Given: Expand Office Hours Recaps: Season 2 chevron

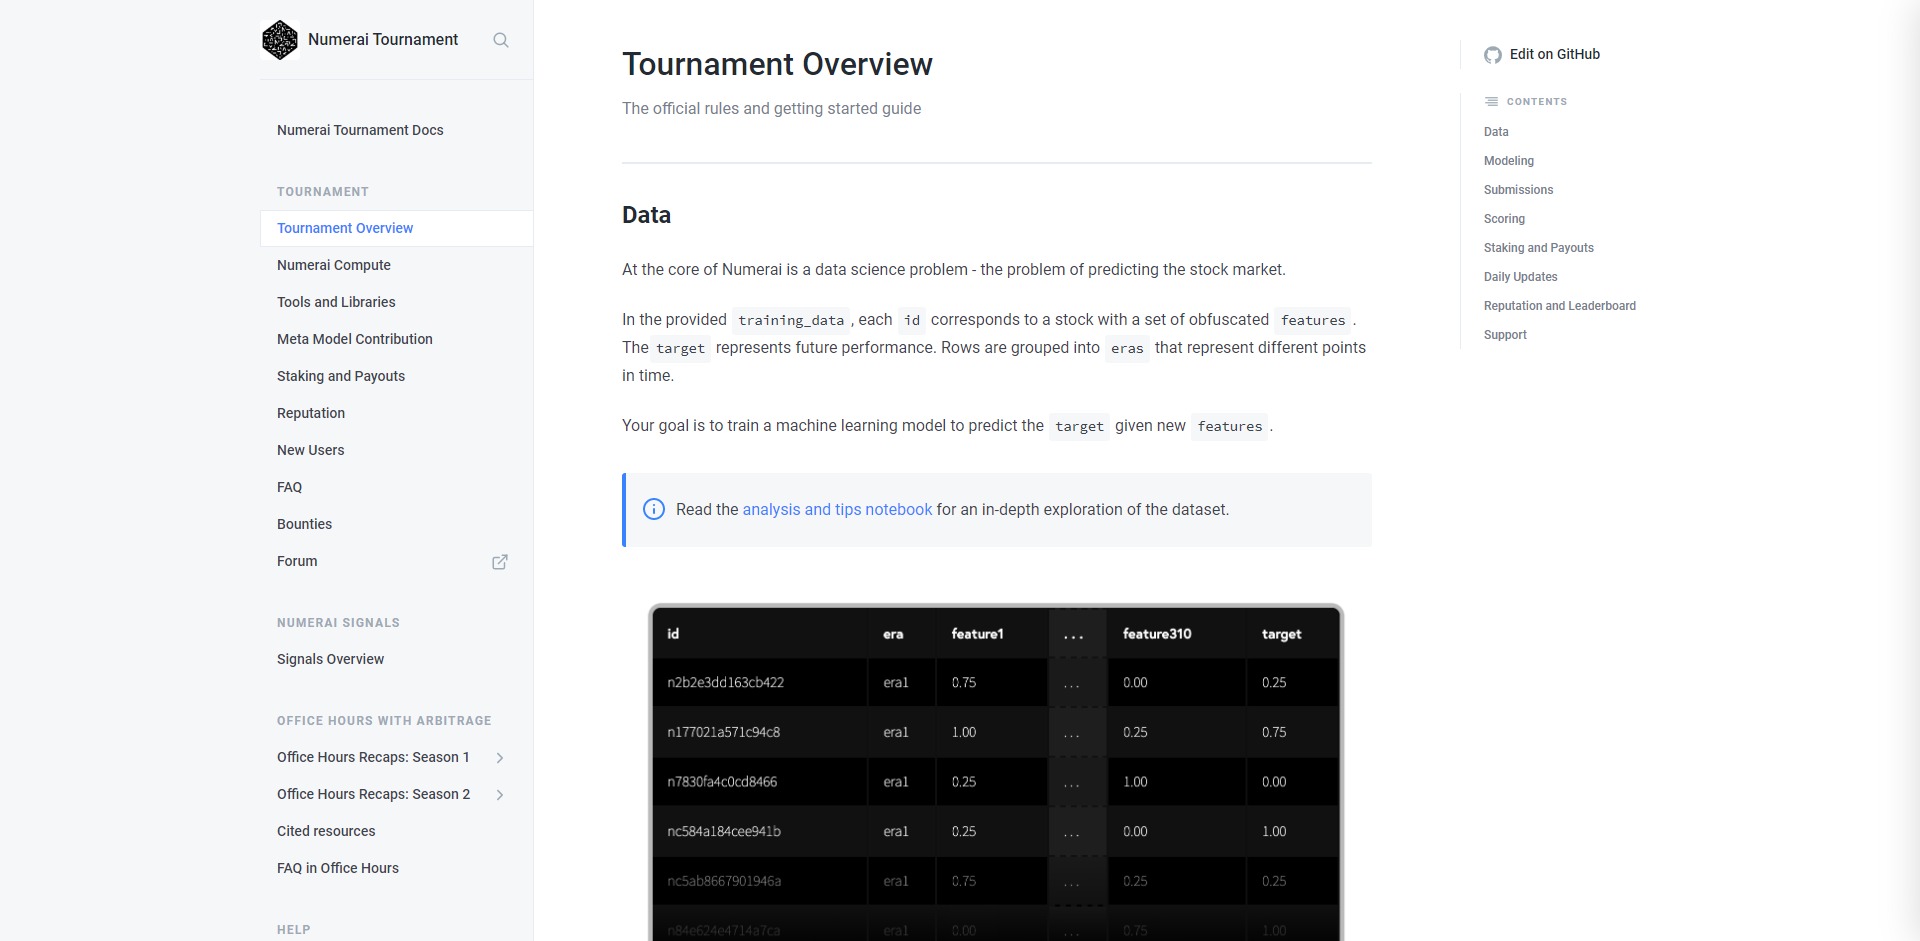Looking at the screenshot, I should pos(500,795).
